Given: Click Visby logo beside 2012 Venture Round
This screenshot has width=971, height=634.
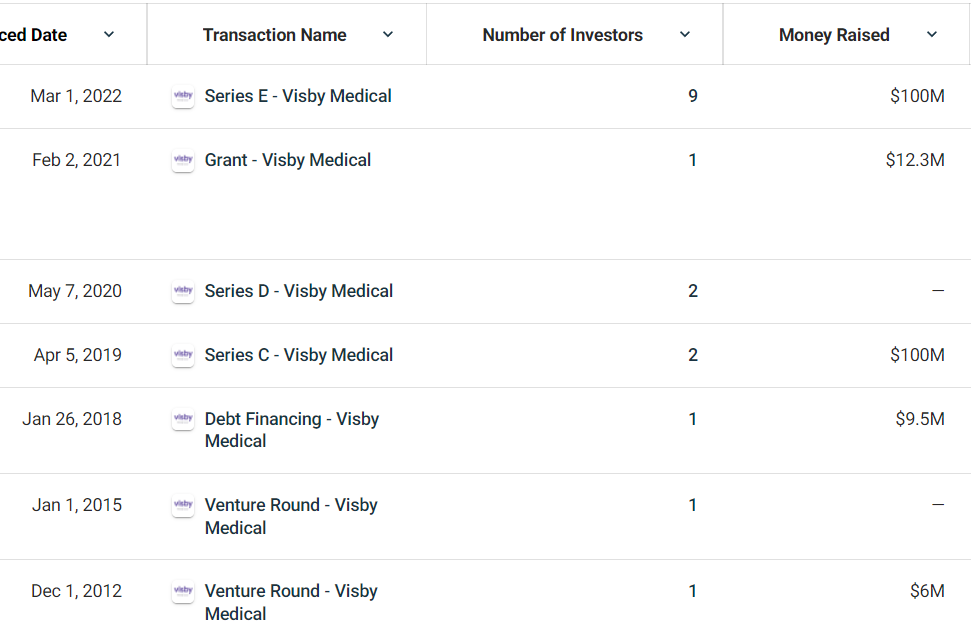Looking at the screenshot, I should pyautogui.click(x=183, y=592).
